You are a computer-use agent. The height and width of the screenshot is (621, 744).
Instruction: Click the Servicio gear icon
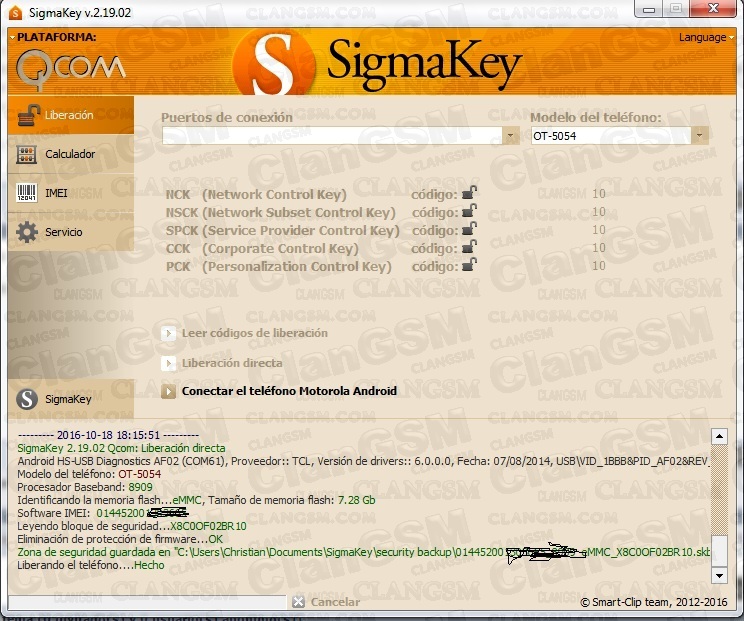pyautogui.click(x=27, y=232)
